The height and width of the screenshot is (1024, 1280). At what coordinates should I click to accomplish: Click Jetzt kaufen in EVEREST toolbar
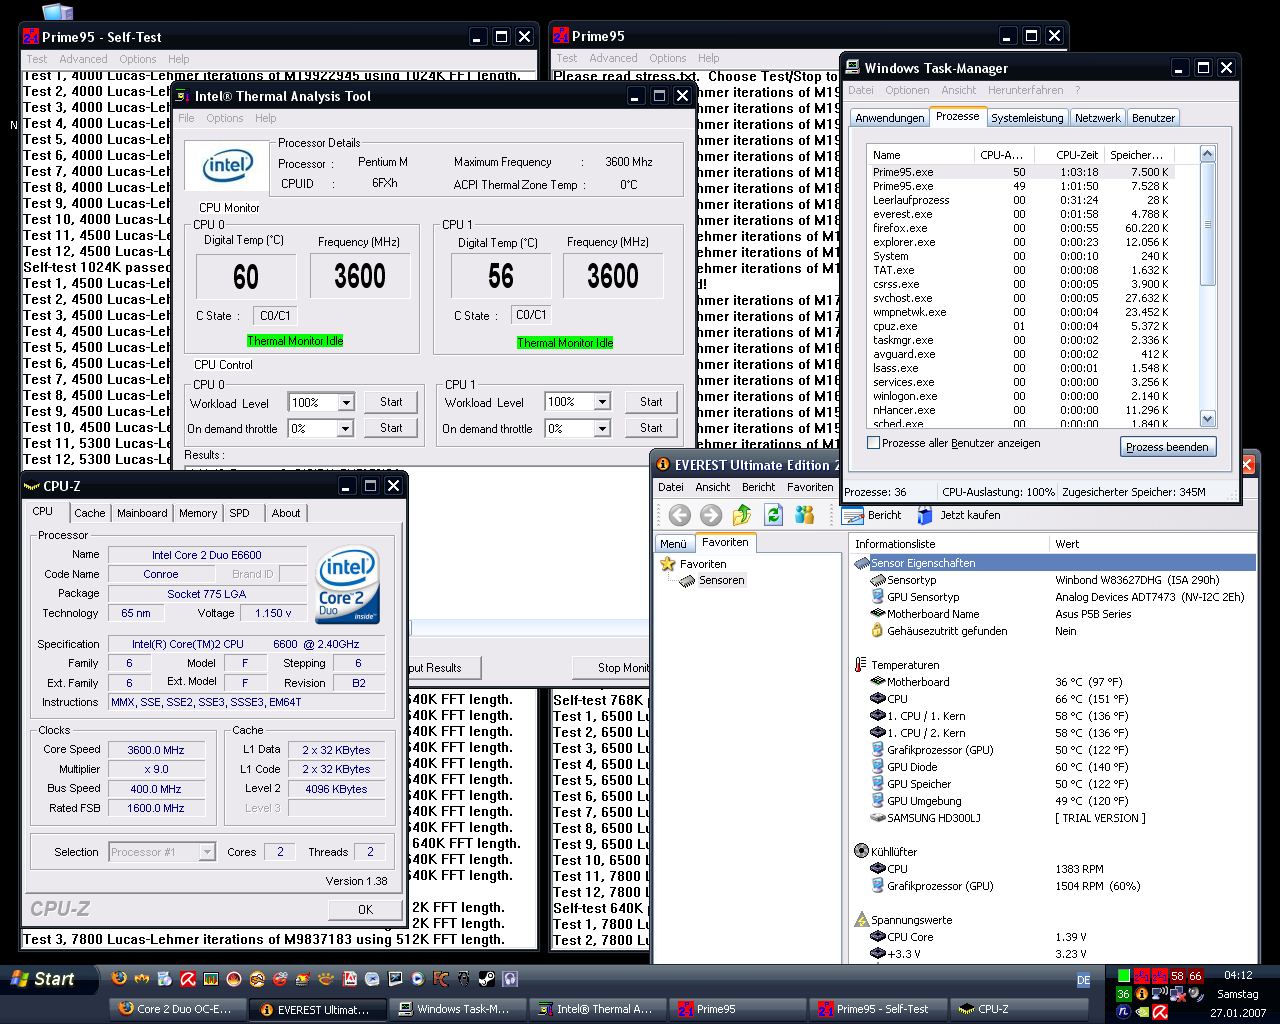pos(958,515)
